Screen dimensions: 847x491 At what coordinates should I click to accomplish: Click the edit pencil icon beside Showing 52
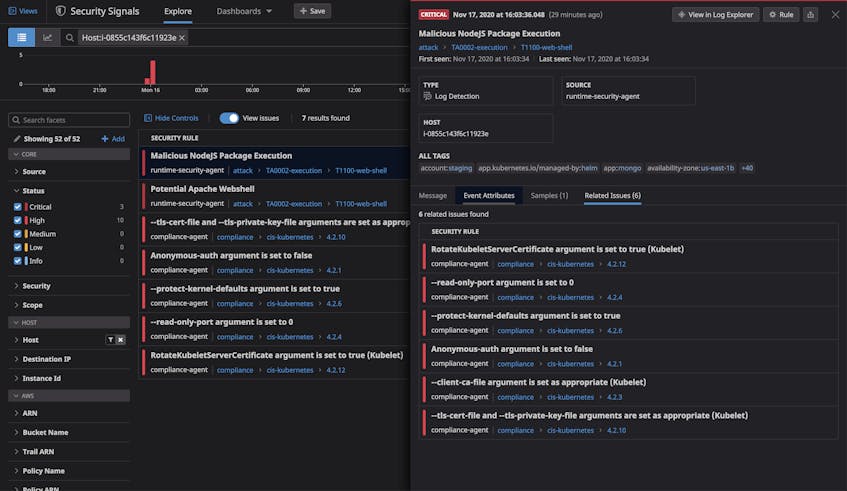tap(17, 139)
